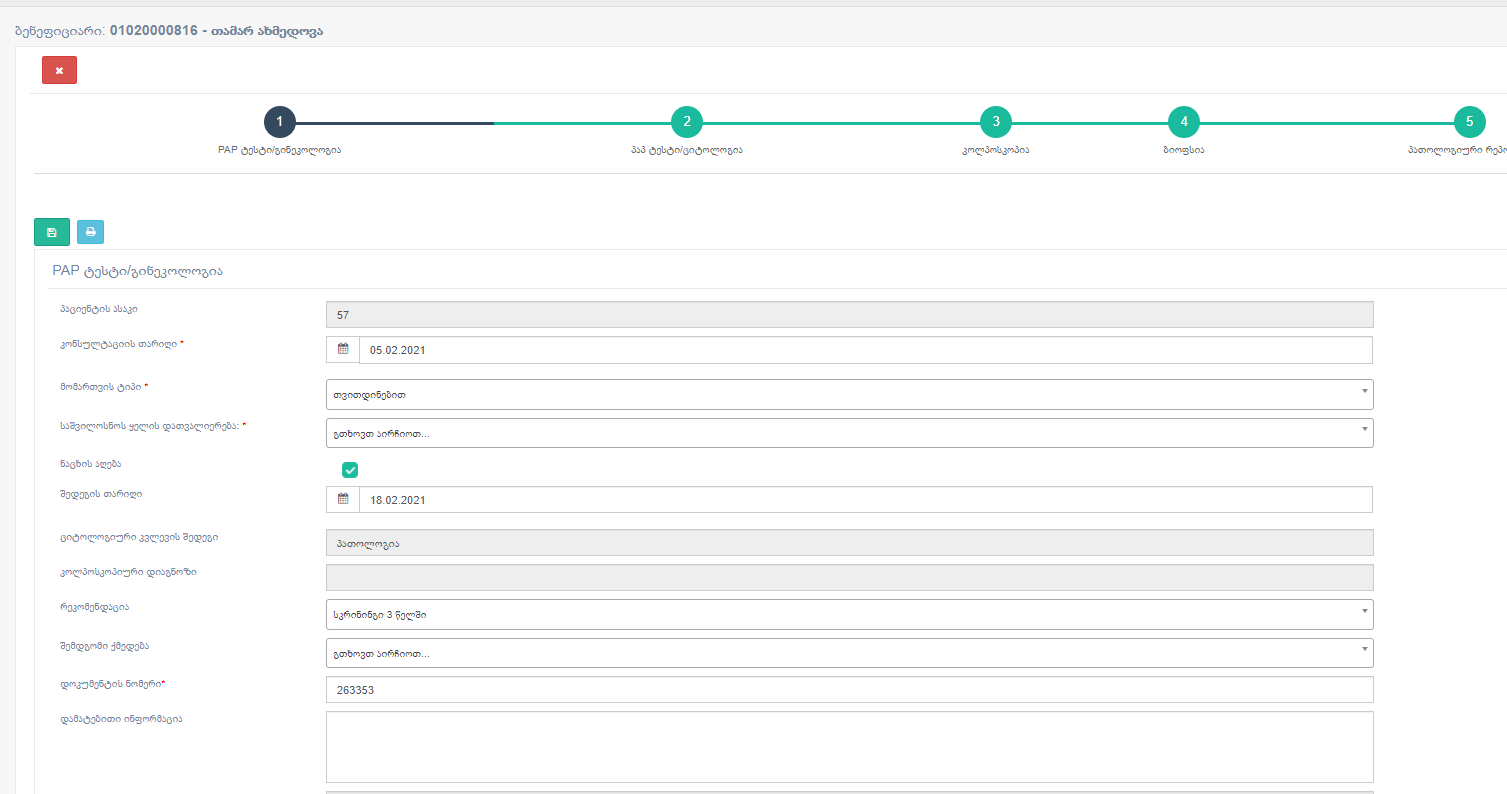Expand შემდგომი ქმედება dropdown
Image resolution: width=1507 pixels, height=794 pixels.
click(849, 653)
